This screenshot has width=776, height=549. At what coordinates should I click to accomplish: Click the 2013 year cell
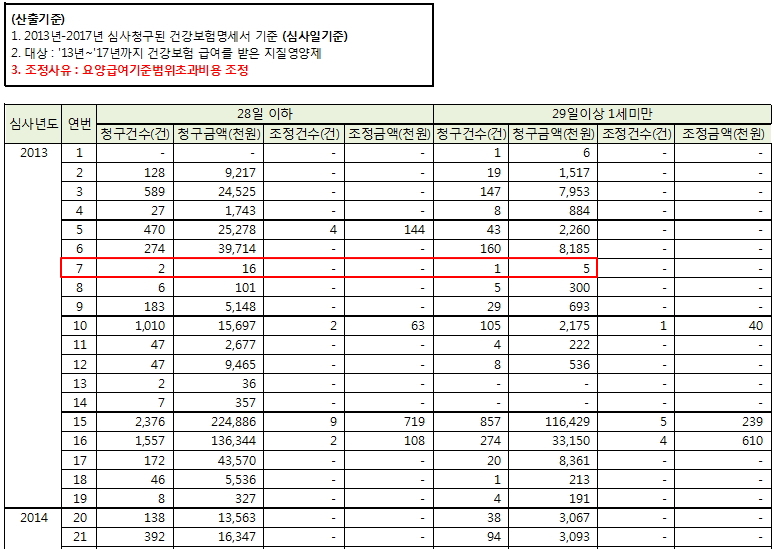[33, 153]
